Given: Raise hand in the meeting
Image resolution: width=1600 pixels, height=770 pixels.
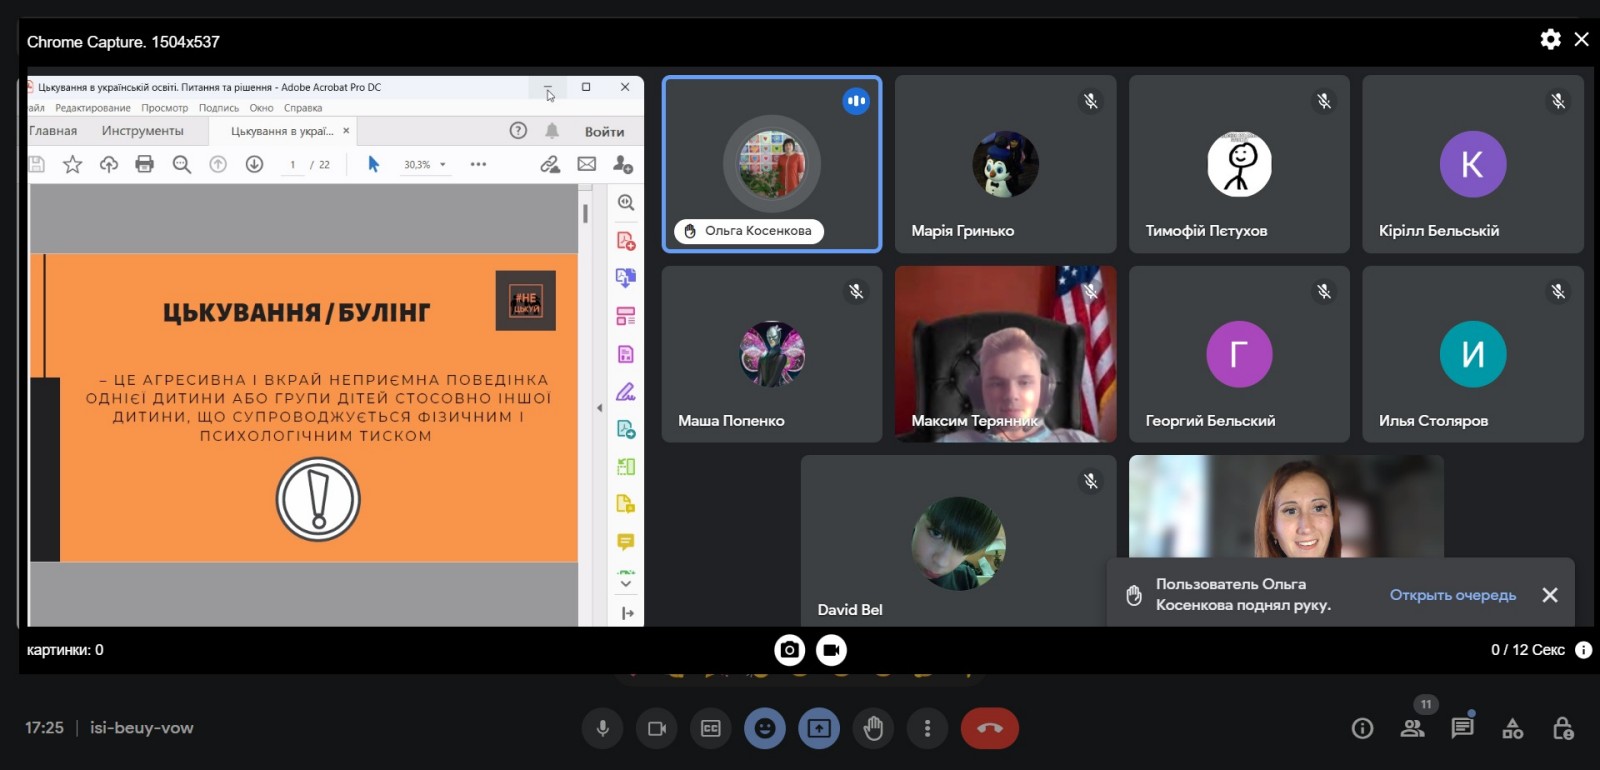Looking at the screenshot, I should click(873, 728).
